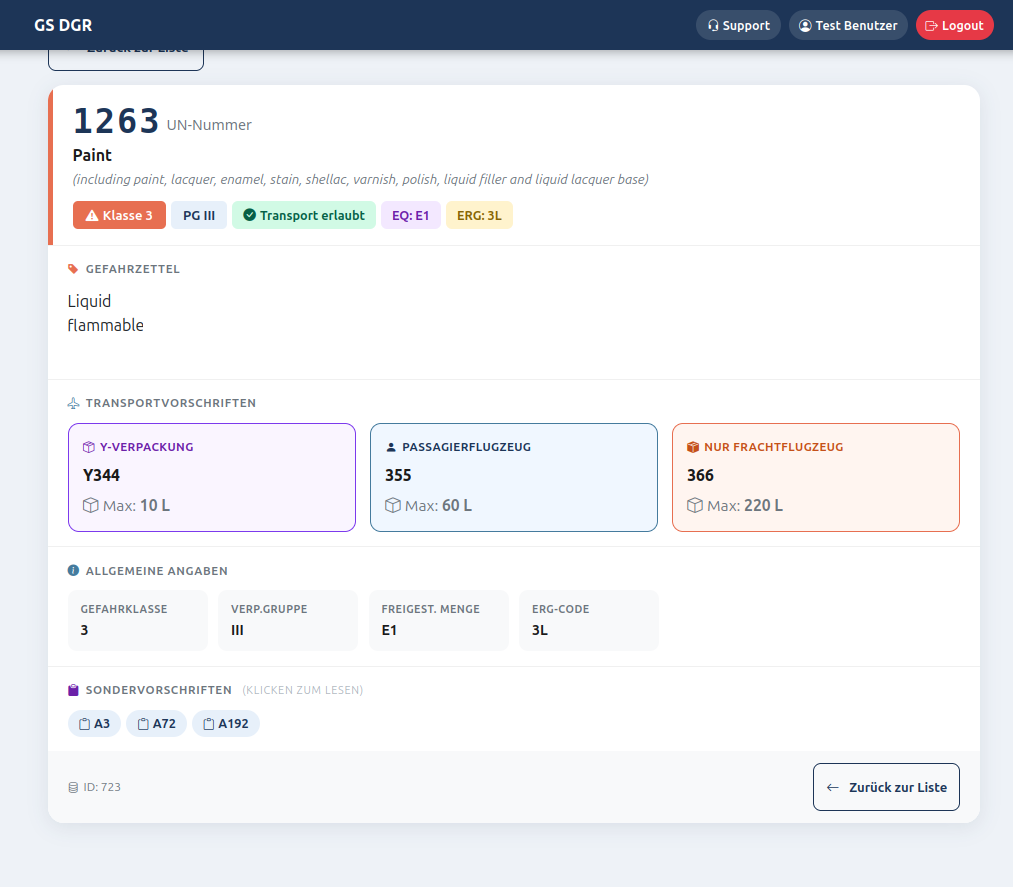Click the Transport erlaubt badge
The height and width of the screenshot is (887, 1013).
pyautogui.click(x=304, y=215)
